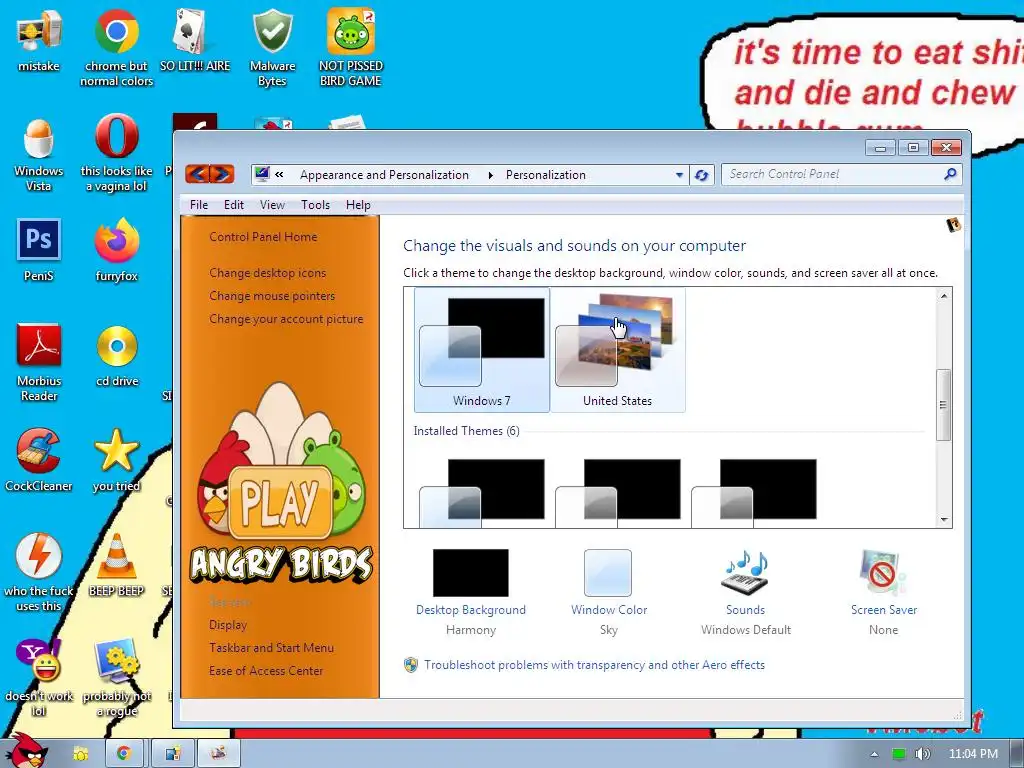Open the View menu
The height and width of the screenshot is (768, 1024).
pos(272,205)
